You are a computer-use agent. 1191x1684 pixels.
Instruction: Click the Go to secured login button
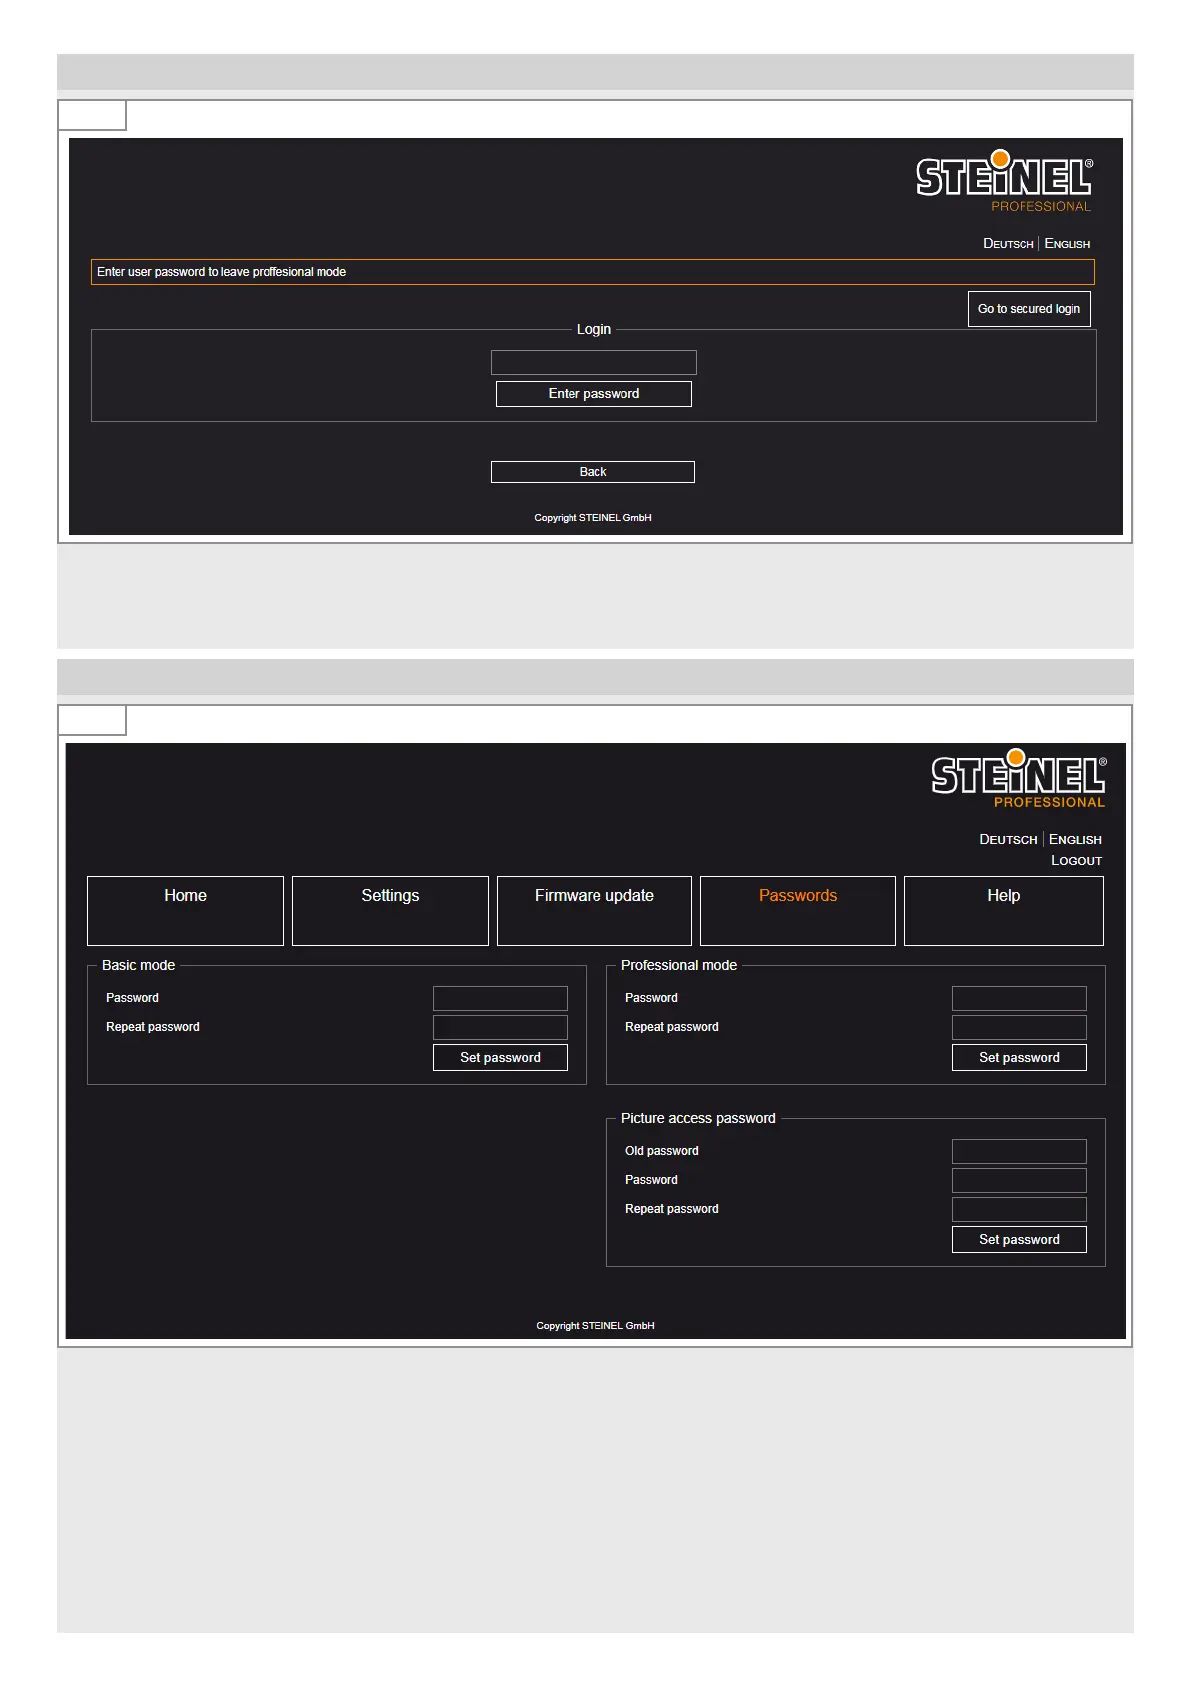(1029, 309)
